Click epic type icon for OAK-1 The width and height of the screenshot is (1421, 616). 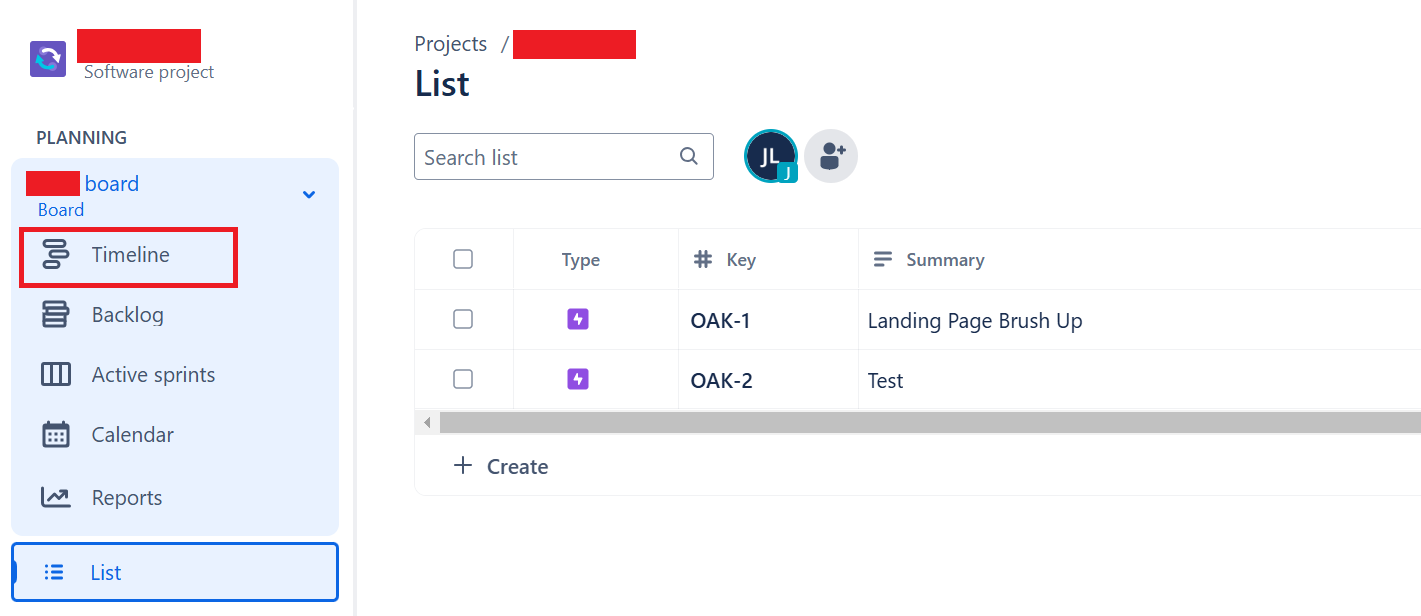tap(578, 319)
